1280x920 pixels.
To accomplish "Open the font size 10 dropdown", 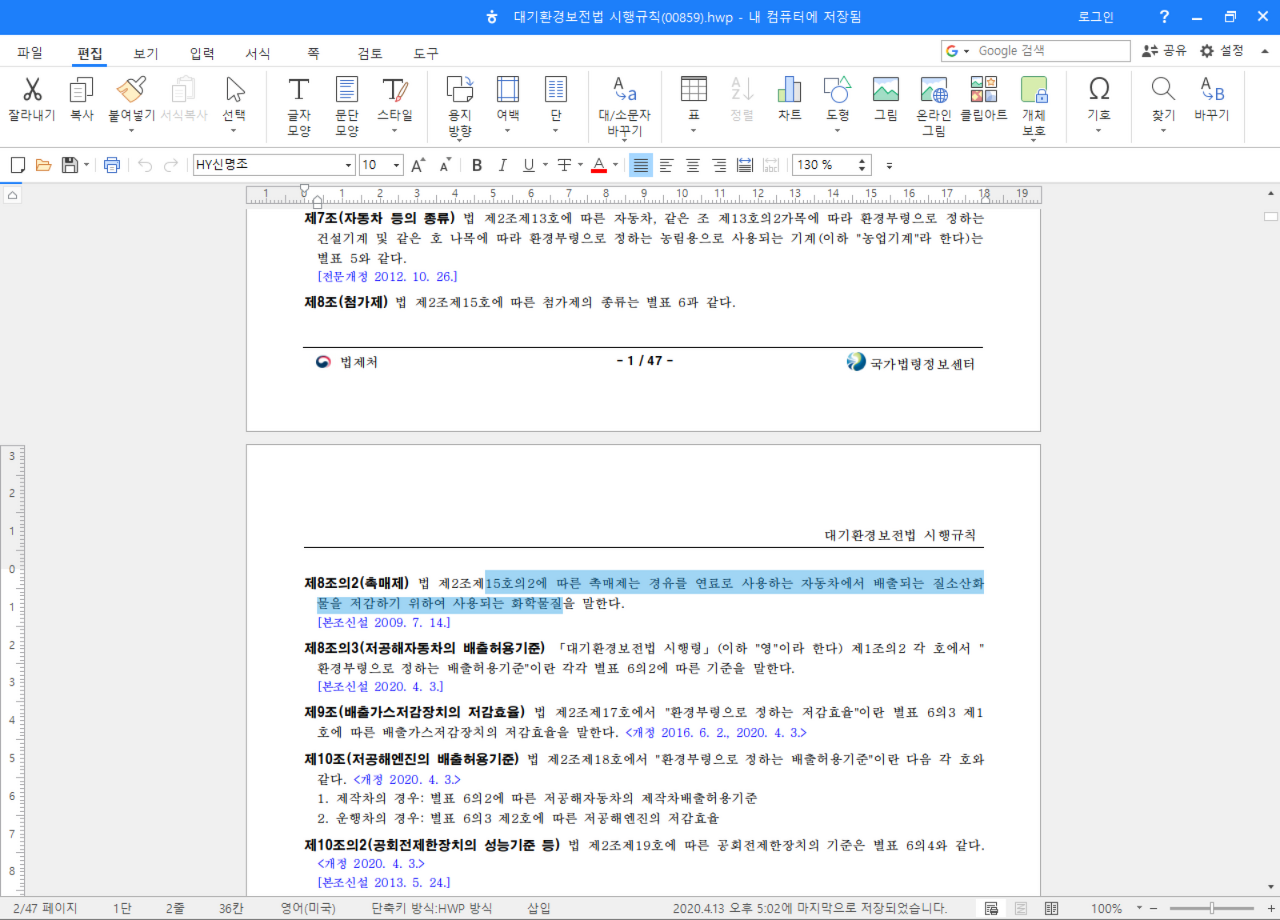I will click(397, 165).
